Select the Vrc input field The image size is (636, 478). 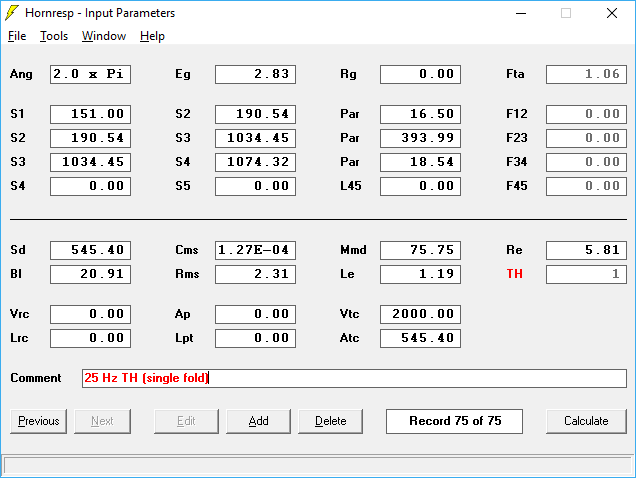pos(90,314)
